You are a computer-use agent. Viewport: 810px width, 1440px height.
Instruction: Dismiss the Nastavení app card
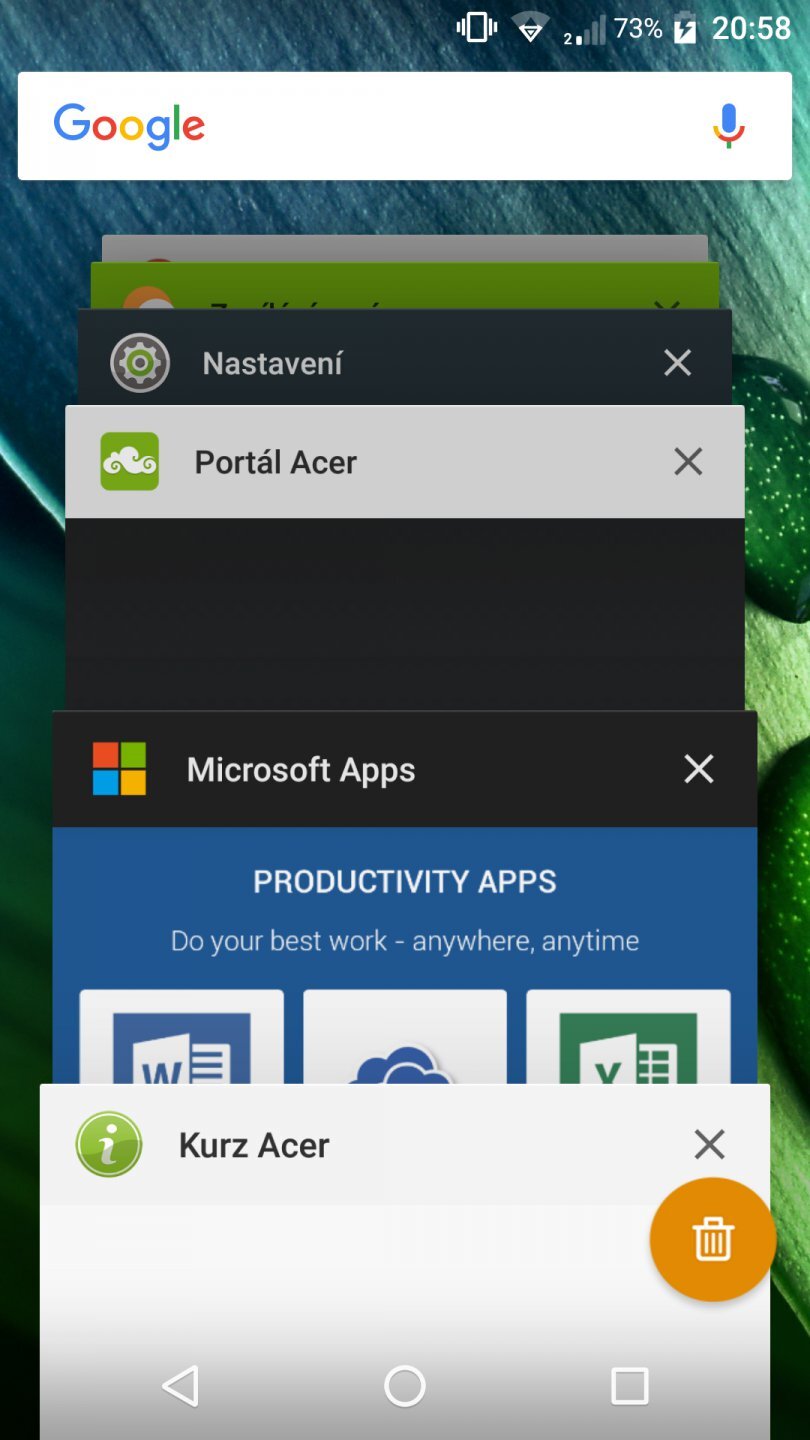[x=677, y=362]
